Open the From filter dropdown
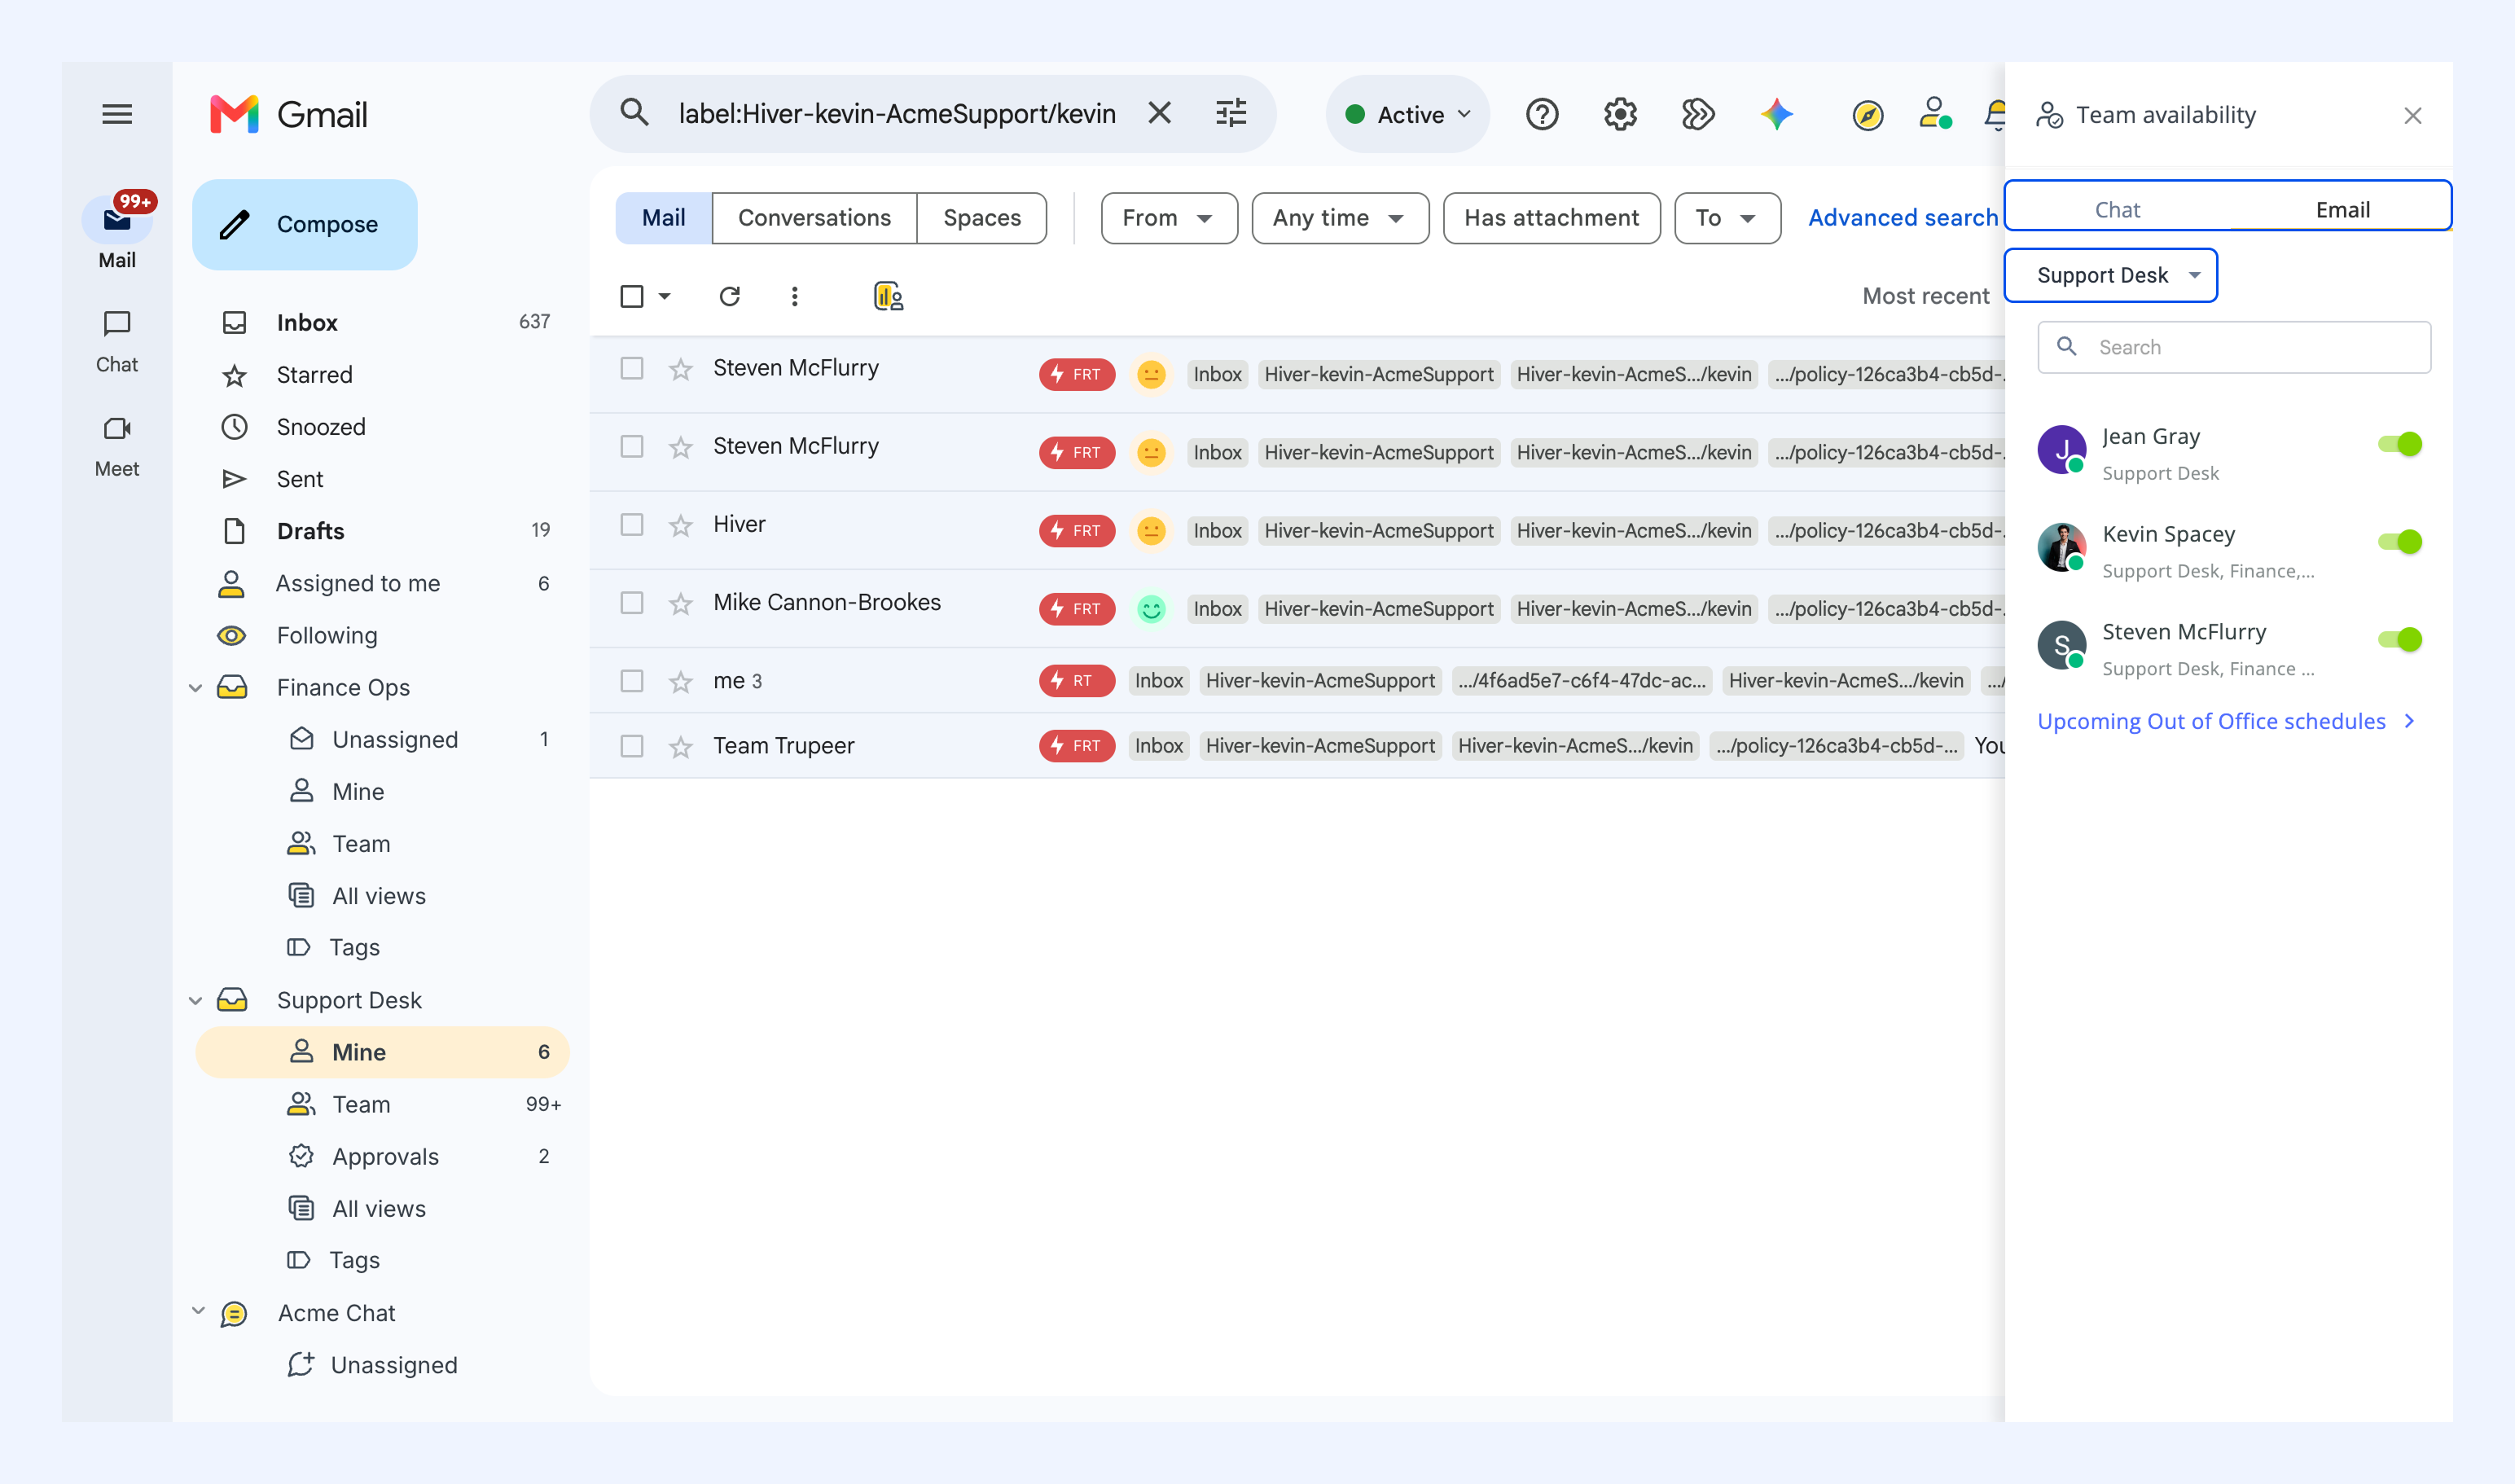Screen dimensions: 2515x1484 pyautogui.click(x=1169, y=218)
